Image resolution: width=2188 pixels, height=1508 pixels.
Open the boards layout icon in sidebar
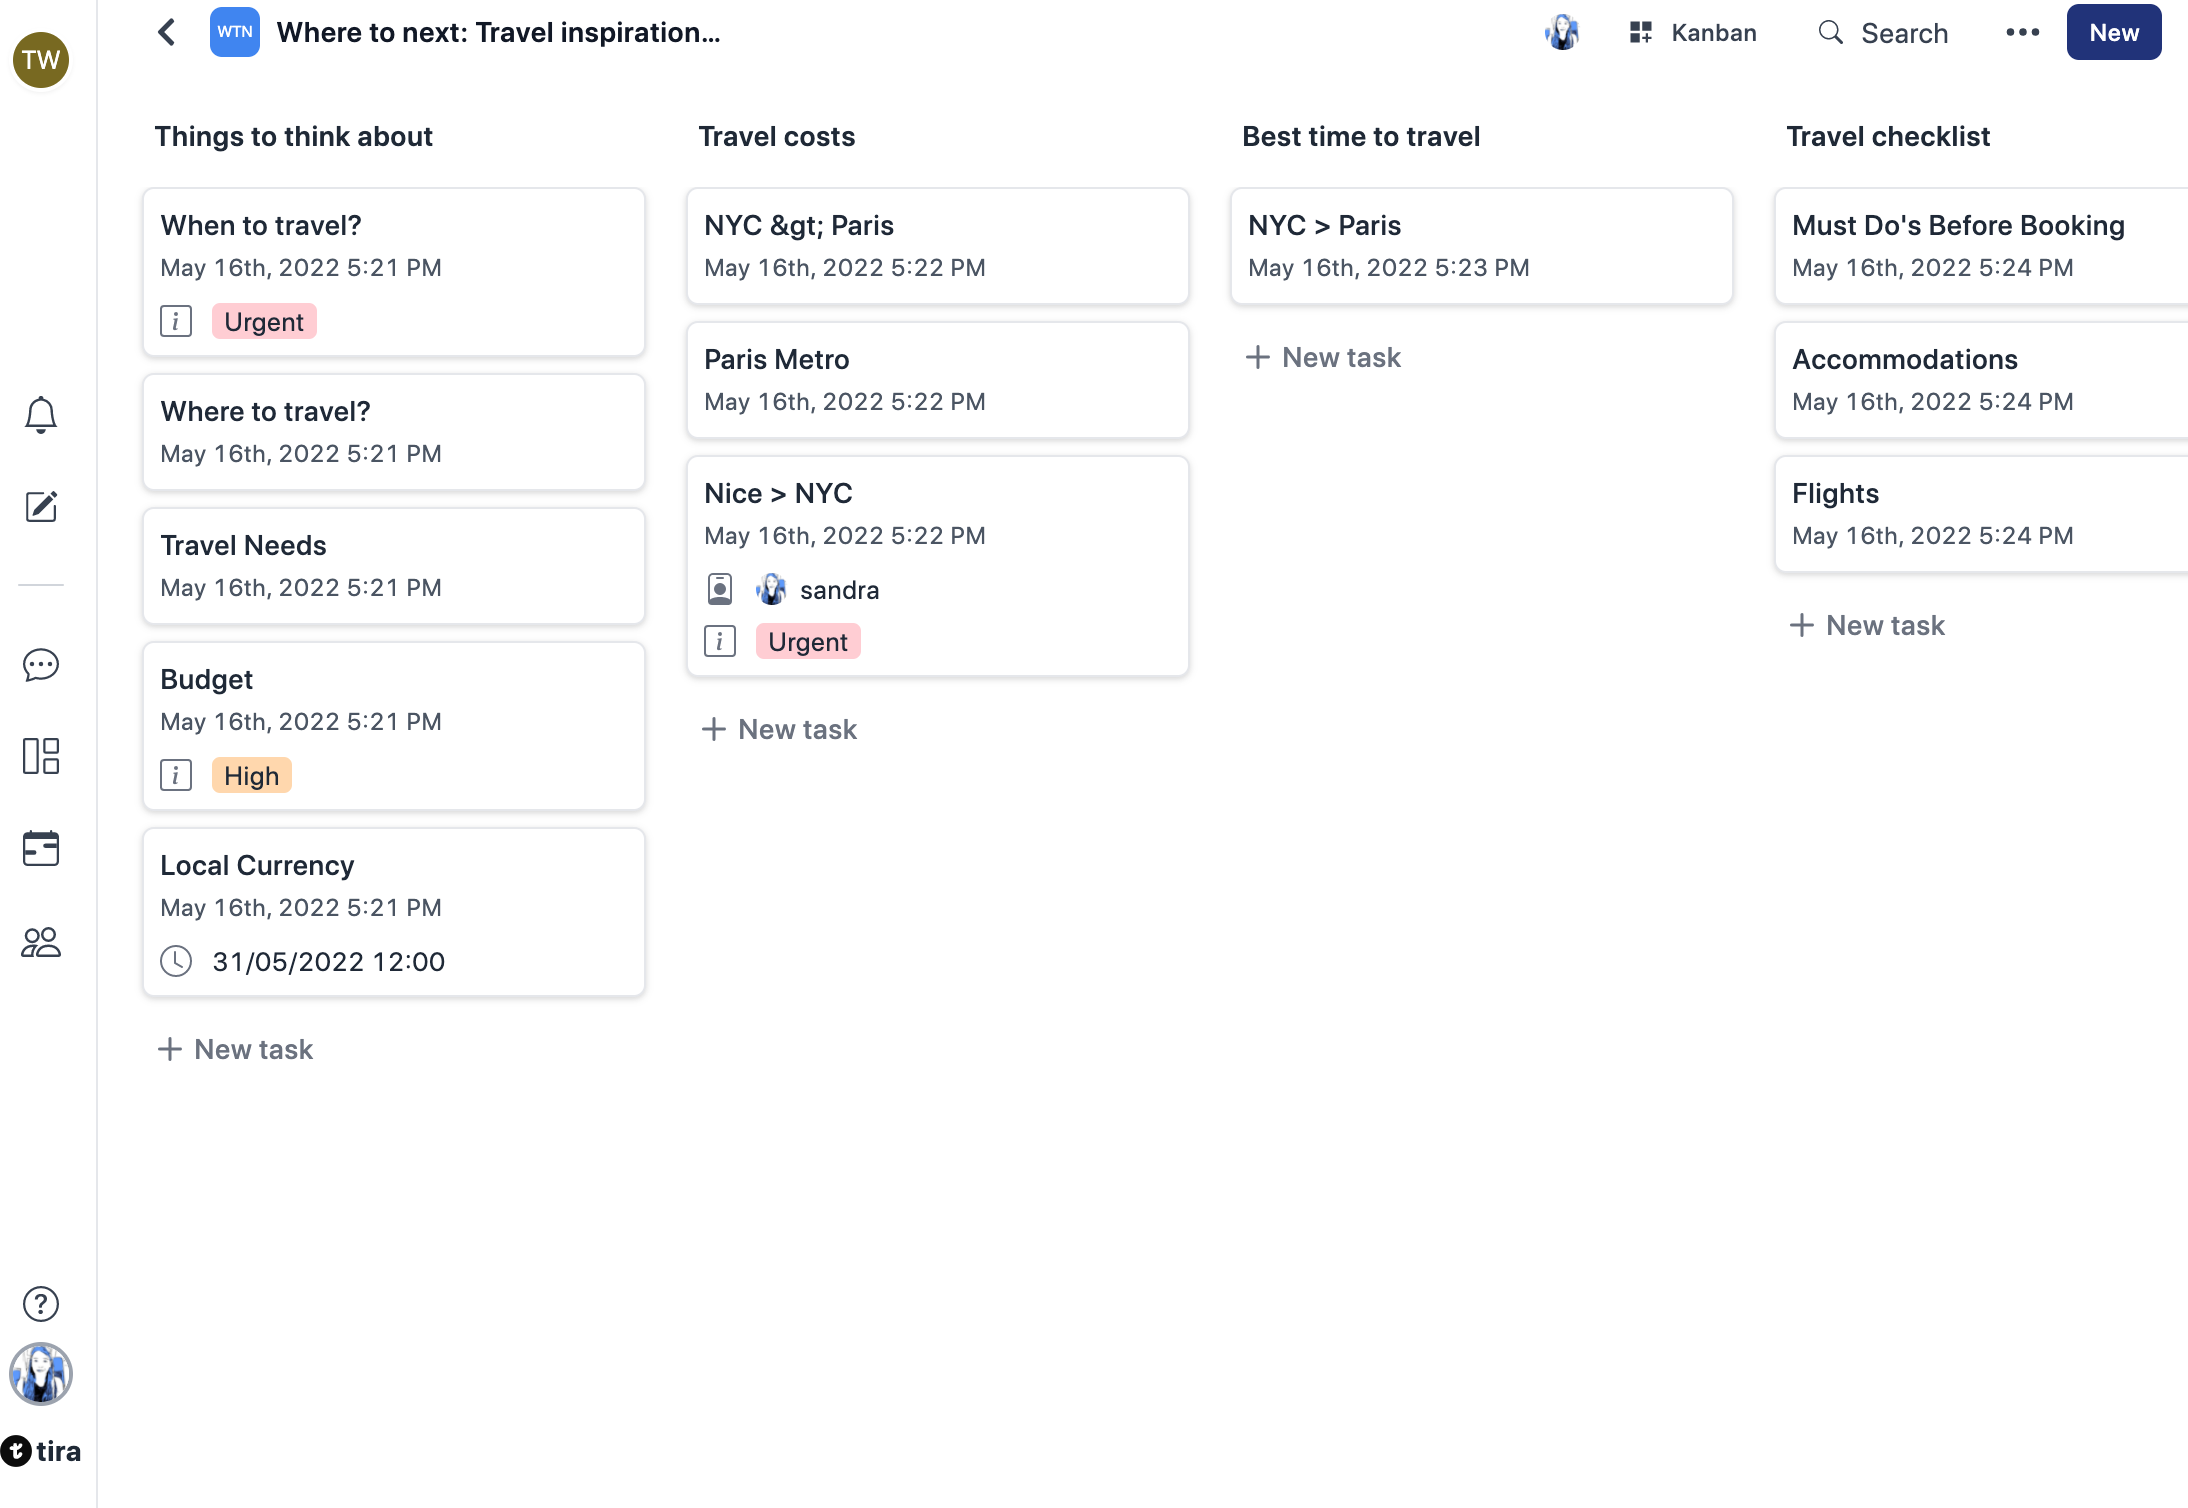pyautogui.click(x=41, y=756)
